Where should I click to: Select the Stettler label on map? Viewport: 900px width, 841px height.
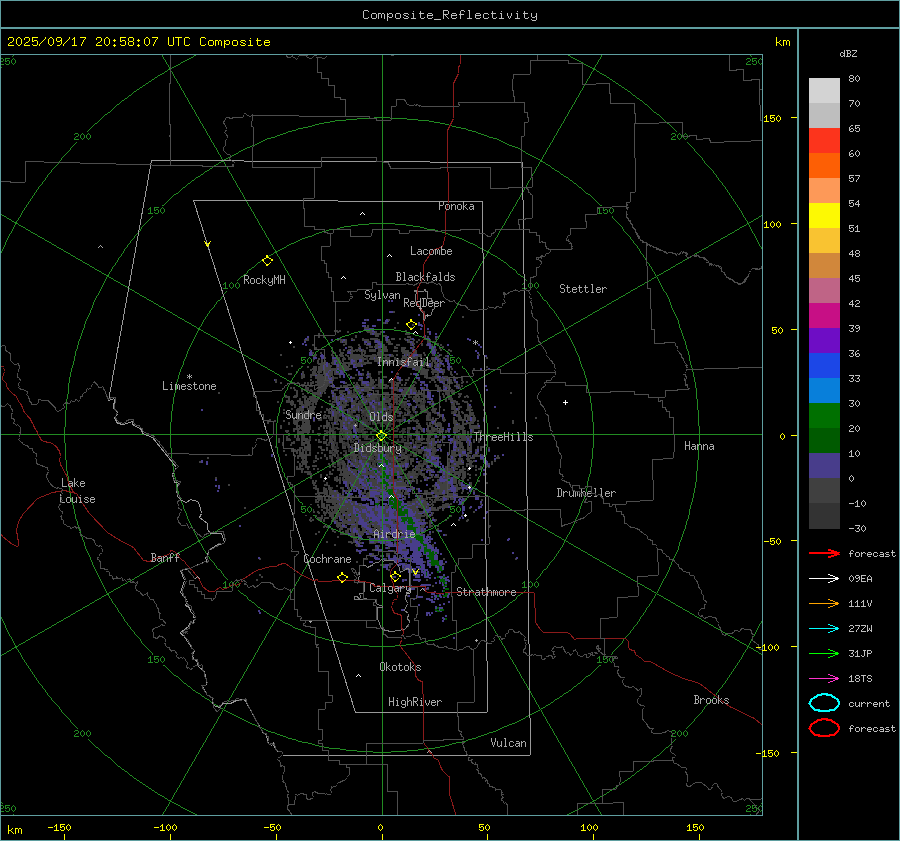click(x=583, y=289)
